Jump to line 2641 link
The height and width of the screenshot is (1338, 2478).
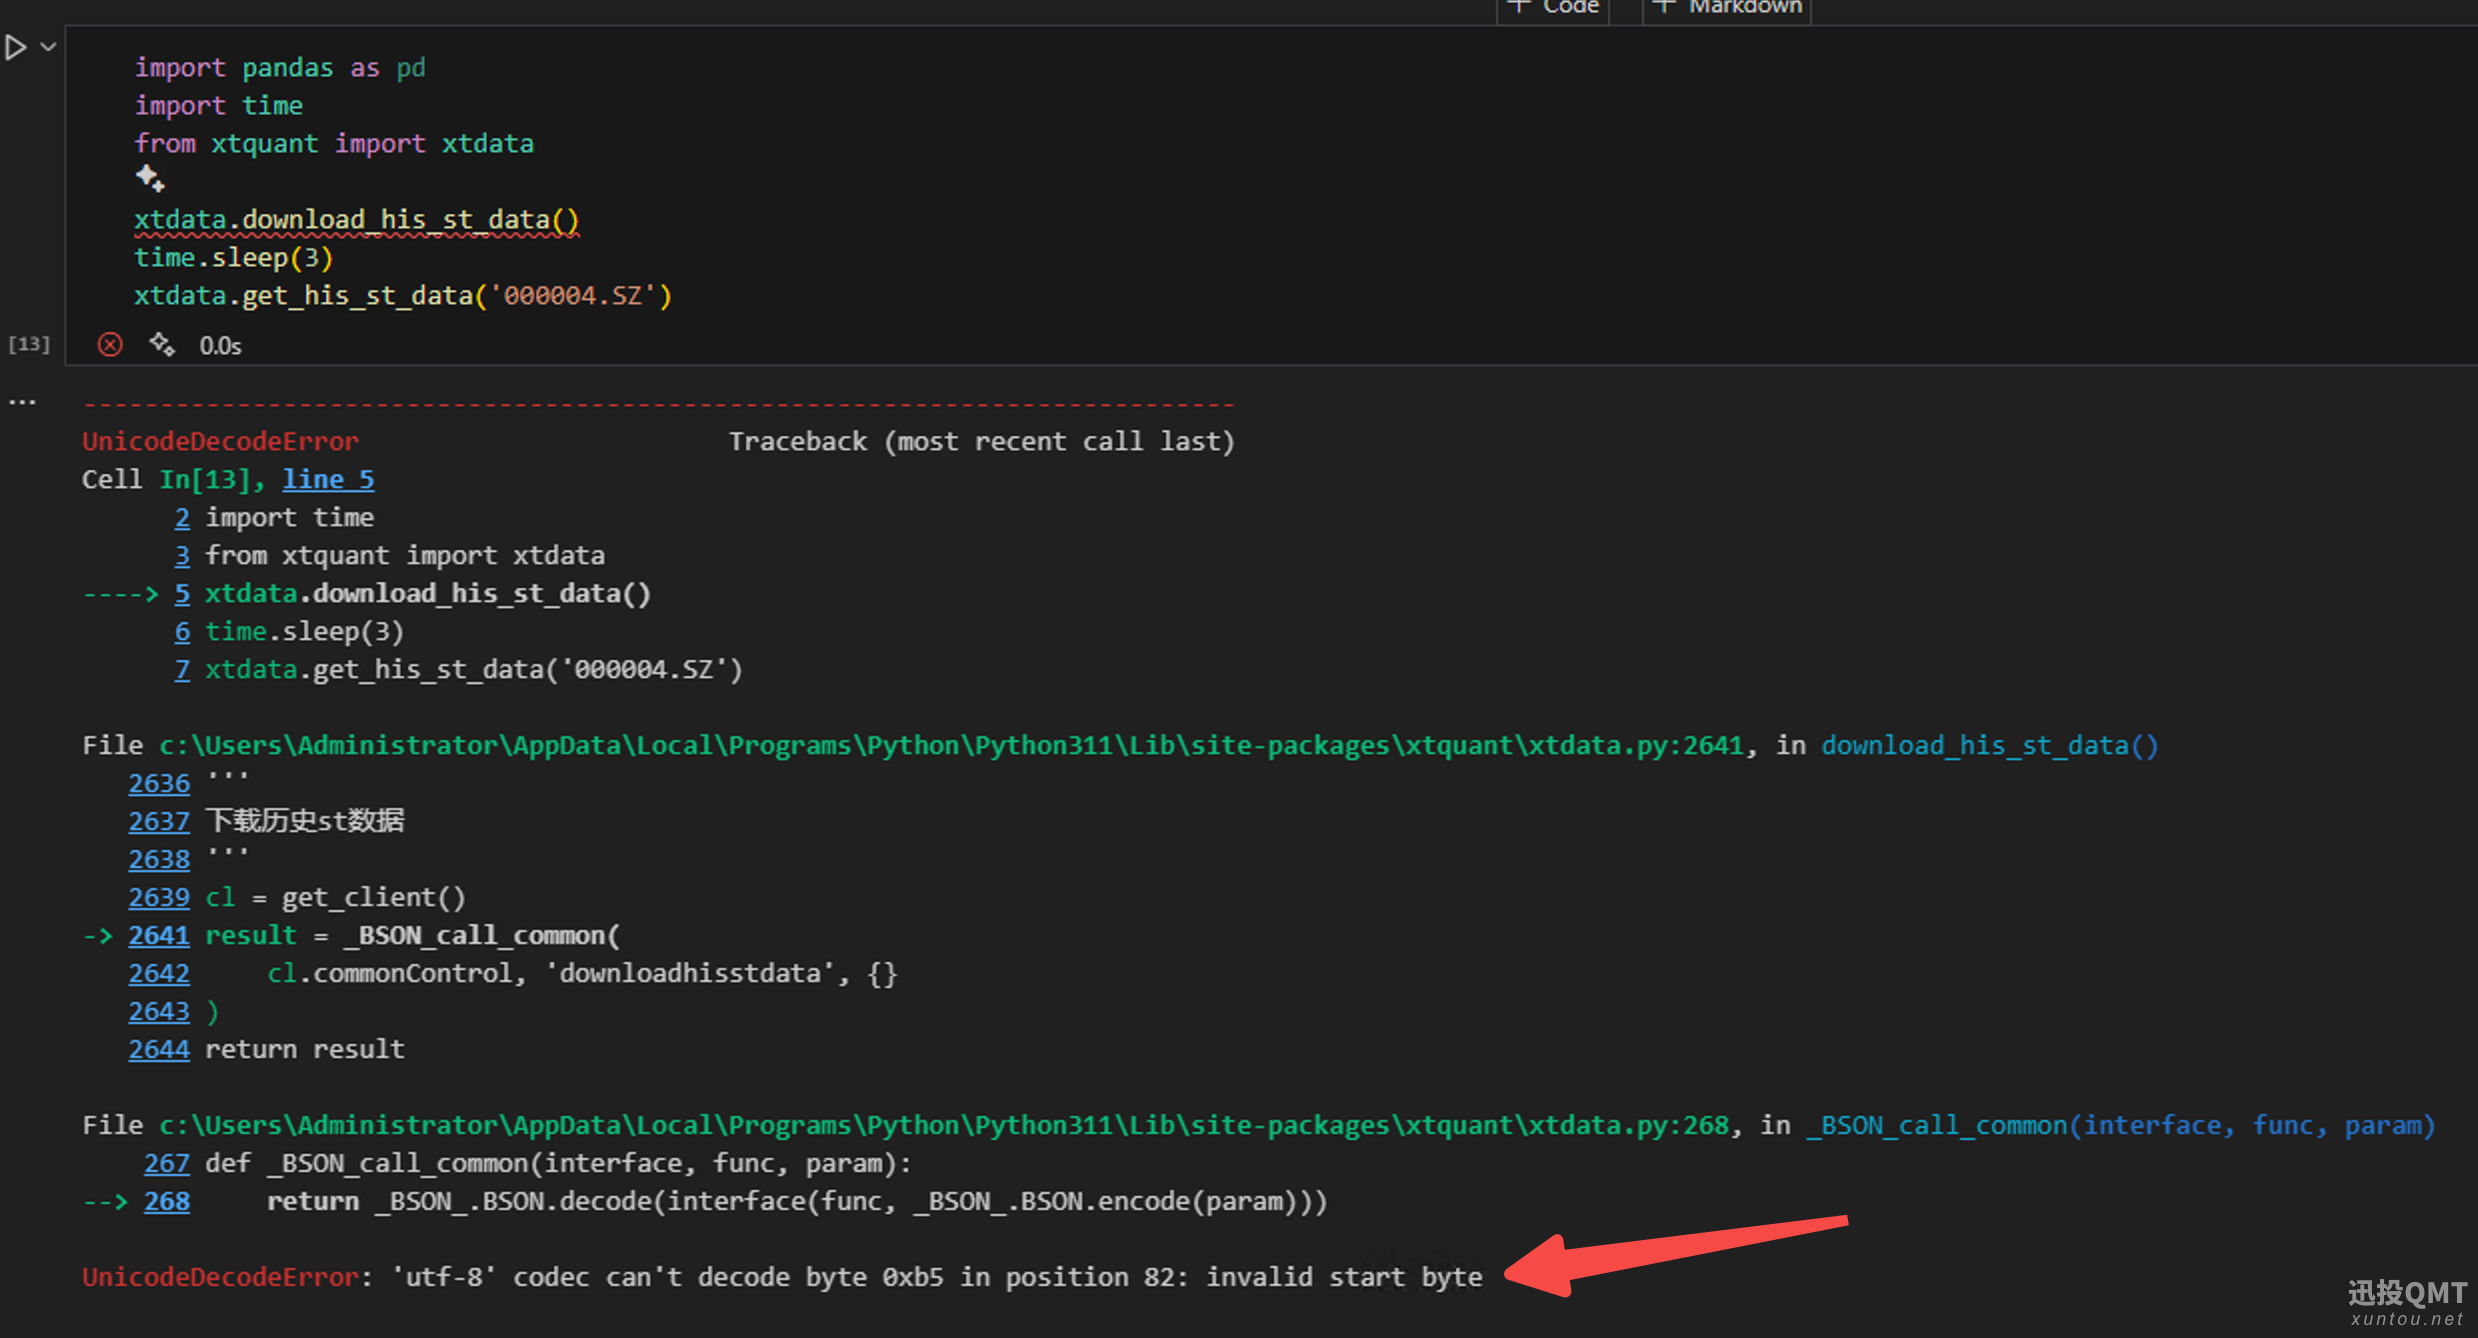tap(159, 936)
